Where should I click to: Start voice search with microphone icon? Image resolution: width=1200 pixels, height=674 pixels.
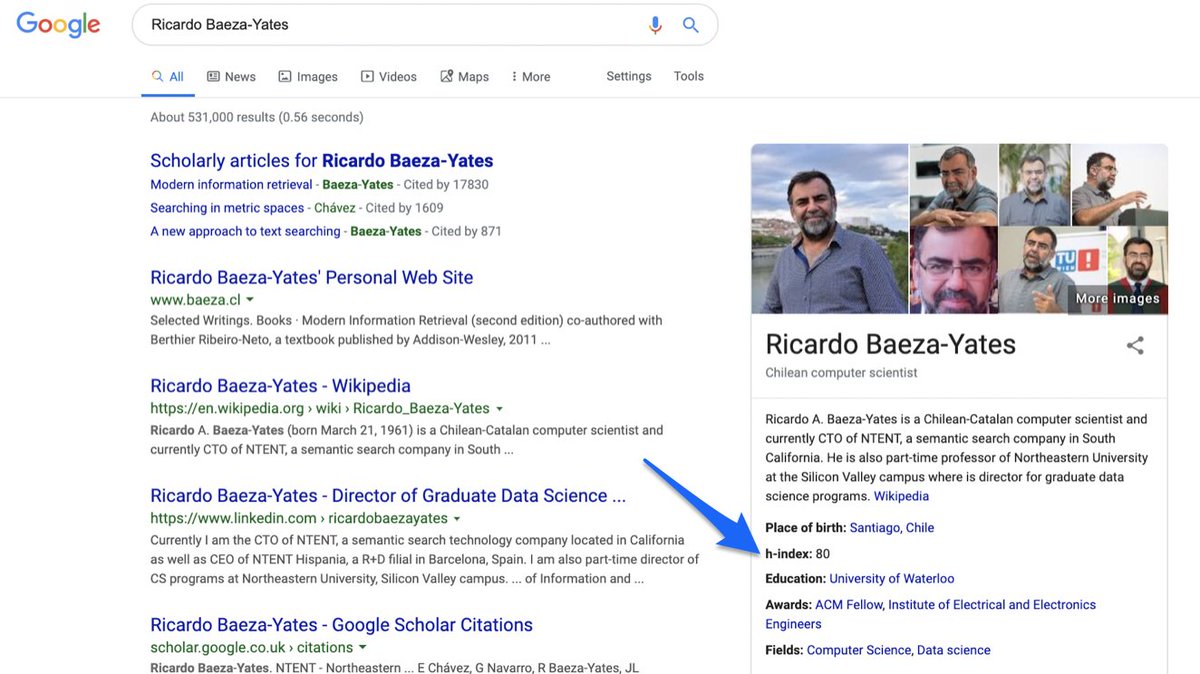[655, 25]
